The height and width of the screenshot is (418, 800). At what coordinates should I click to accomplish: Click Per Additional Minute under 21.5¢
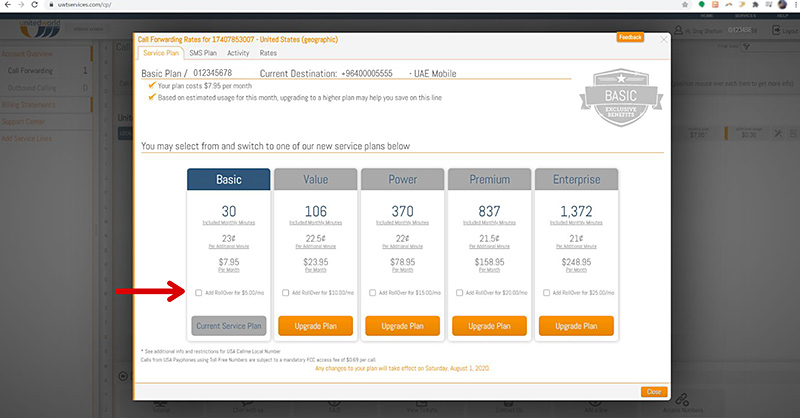point(489,247)
